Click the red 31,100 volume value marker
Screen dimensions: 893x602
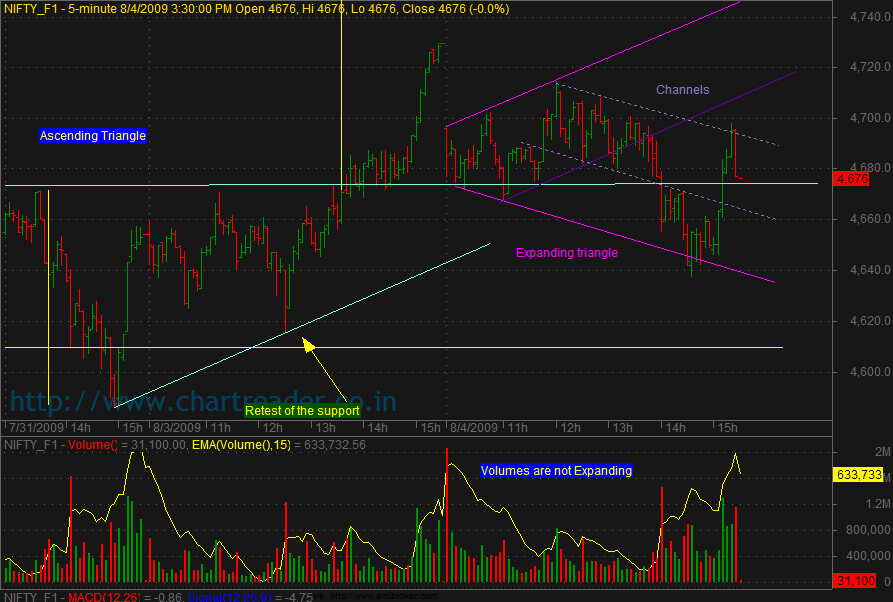point(856,581)
